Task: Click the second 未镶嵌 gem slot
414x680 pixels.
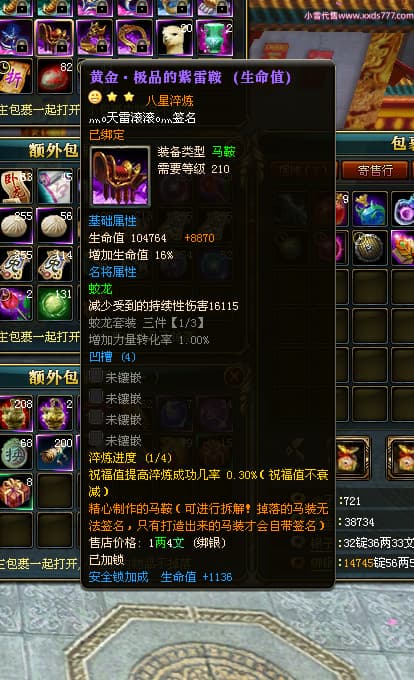Action: coord(116,398)
